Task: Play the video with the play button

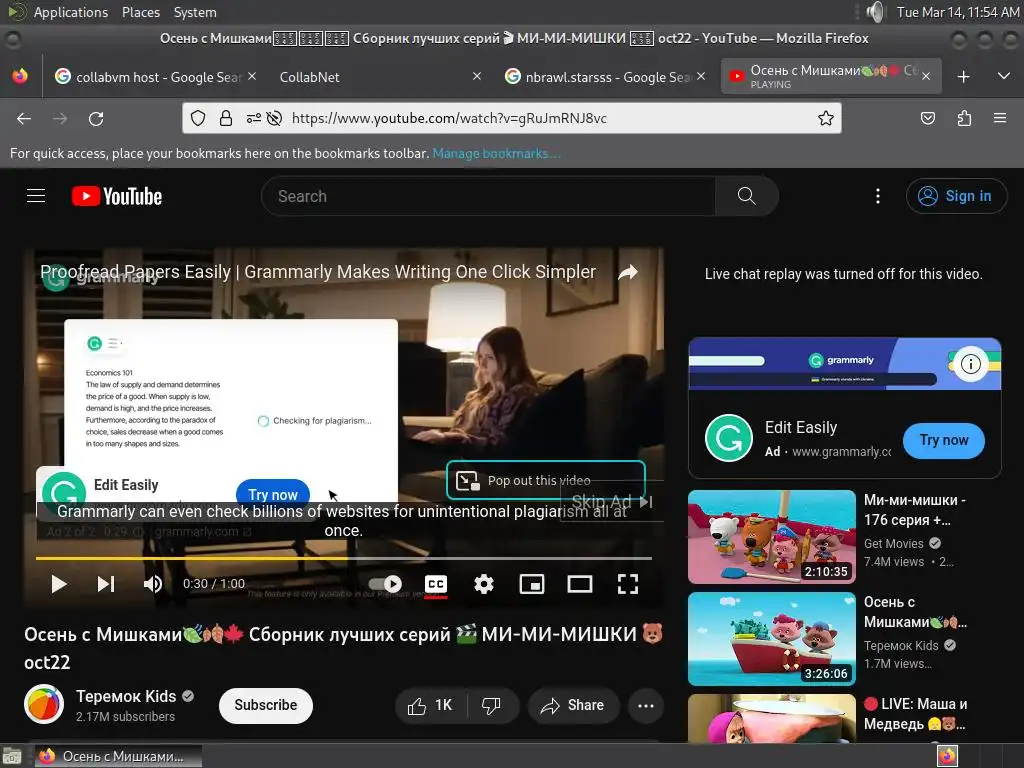Action: (x=59, y=584)
